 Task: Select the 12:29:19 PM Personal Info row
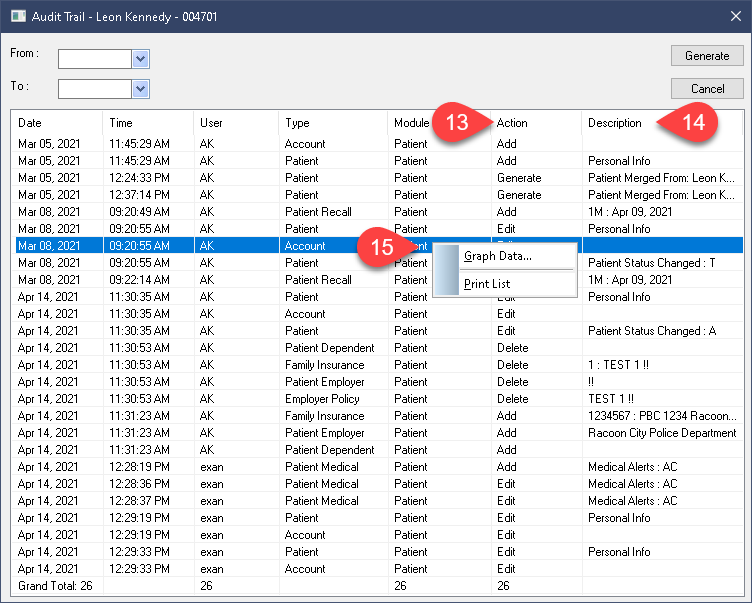point(378,518)
